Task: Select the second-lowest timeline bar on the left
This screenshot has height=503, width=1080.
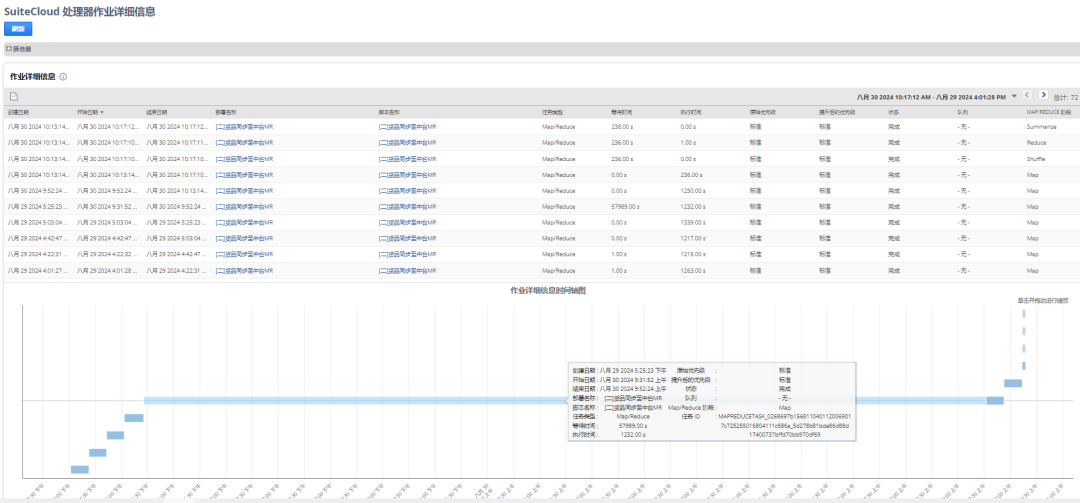Action: 98,453
